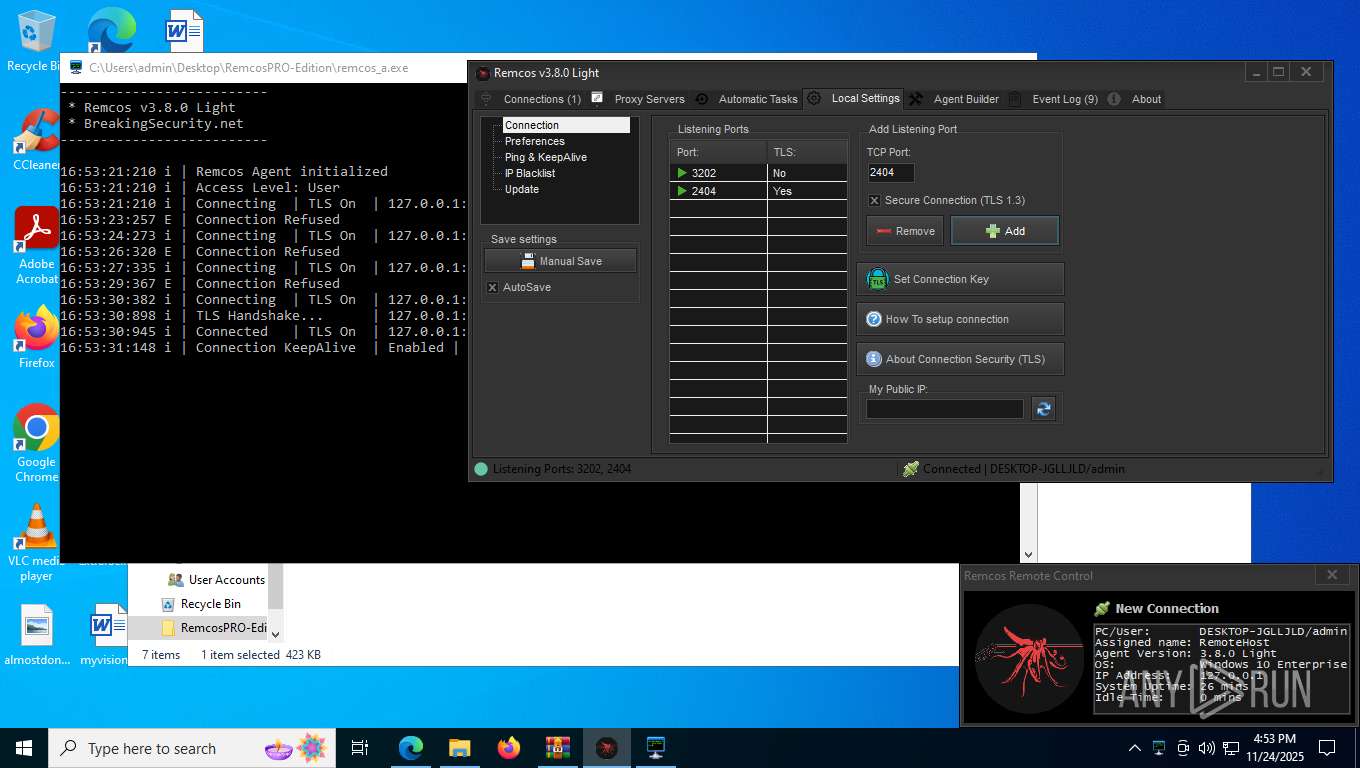Viewport: 1360px width, 768px height.
Task: Select Update in the settings tree
Action: coord(521,189)
